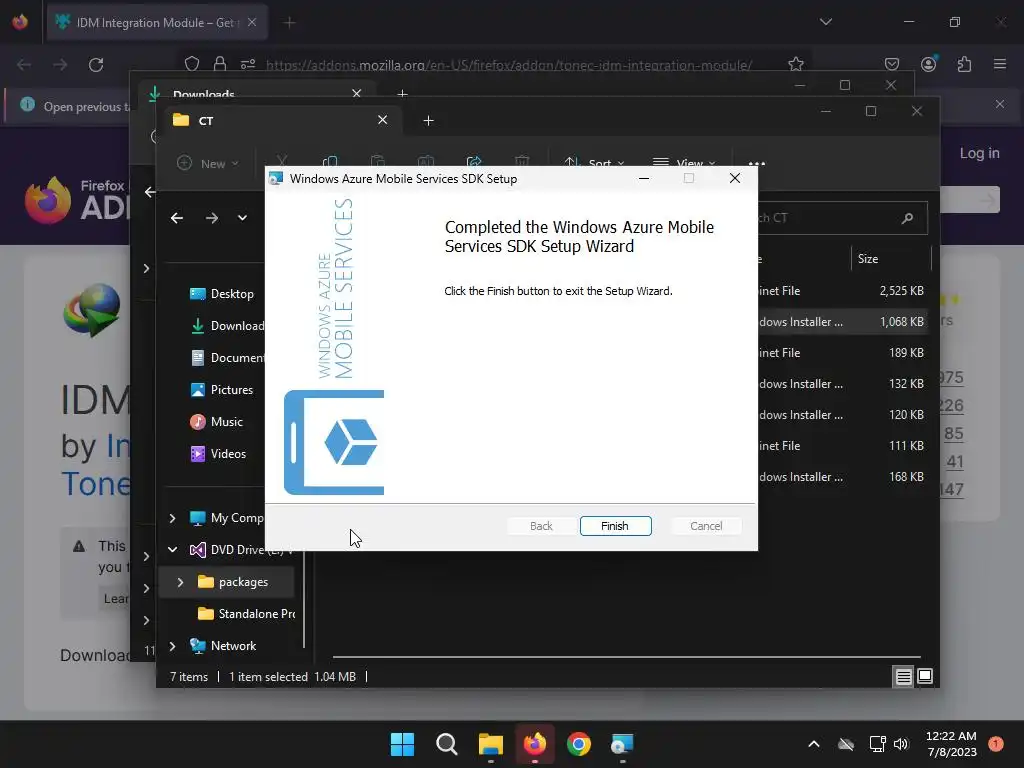Select the 2,525 KB file row
The width and height of the screenshot is (1024, 768).
[842, 291]
